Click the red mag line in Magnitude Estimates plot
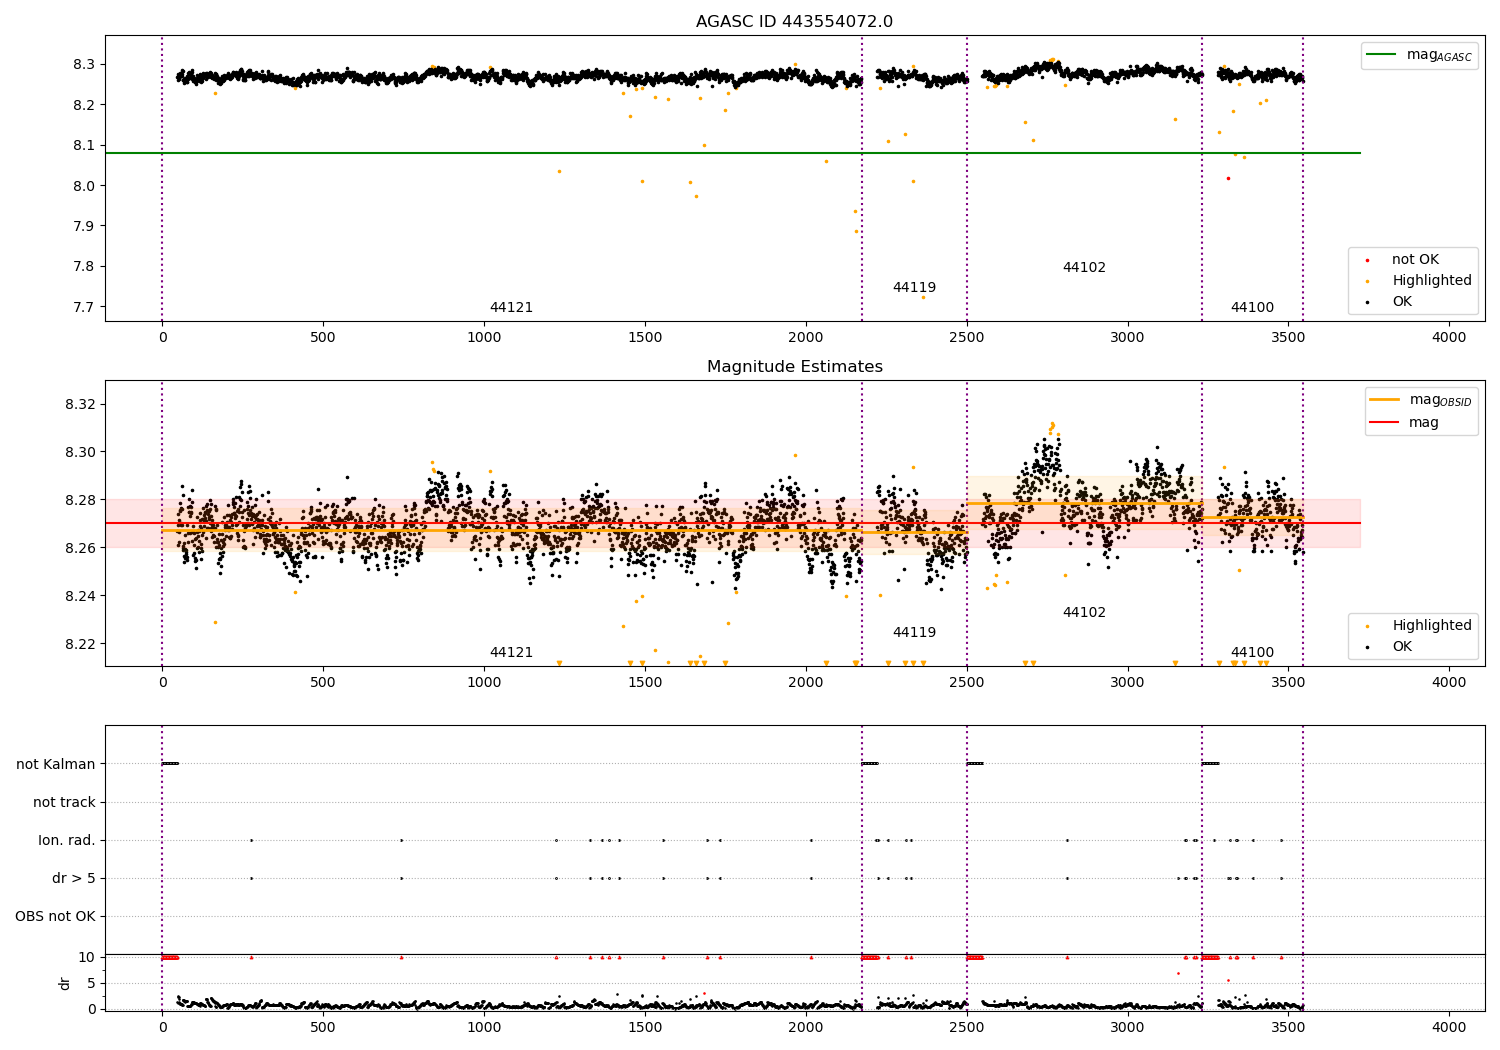The image size is (1500, 1050). (733, 523)
